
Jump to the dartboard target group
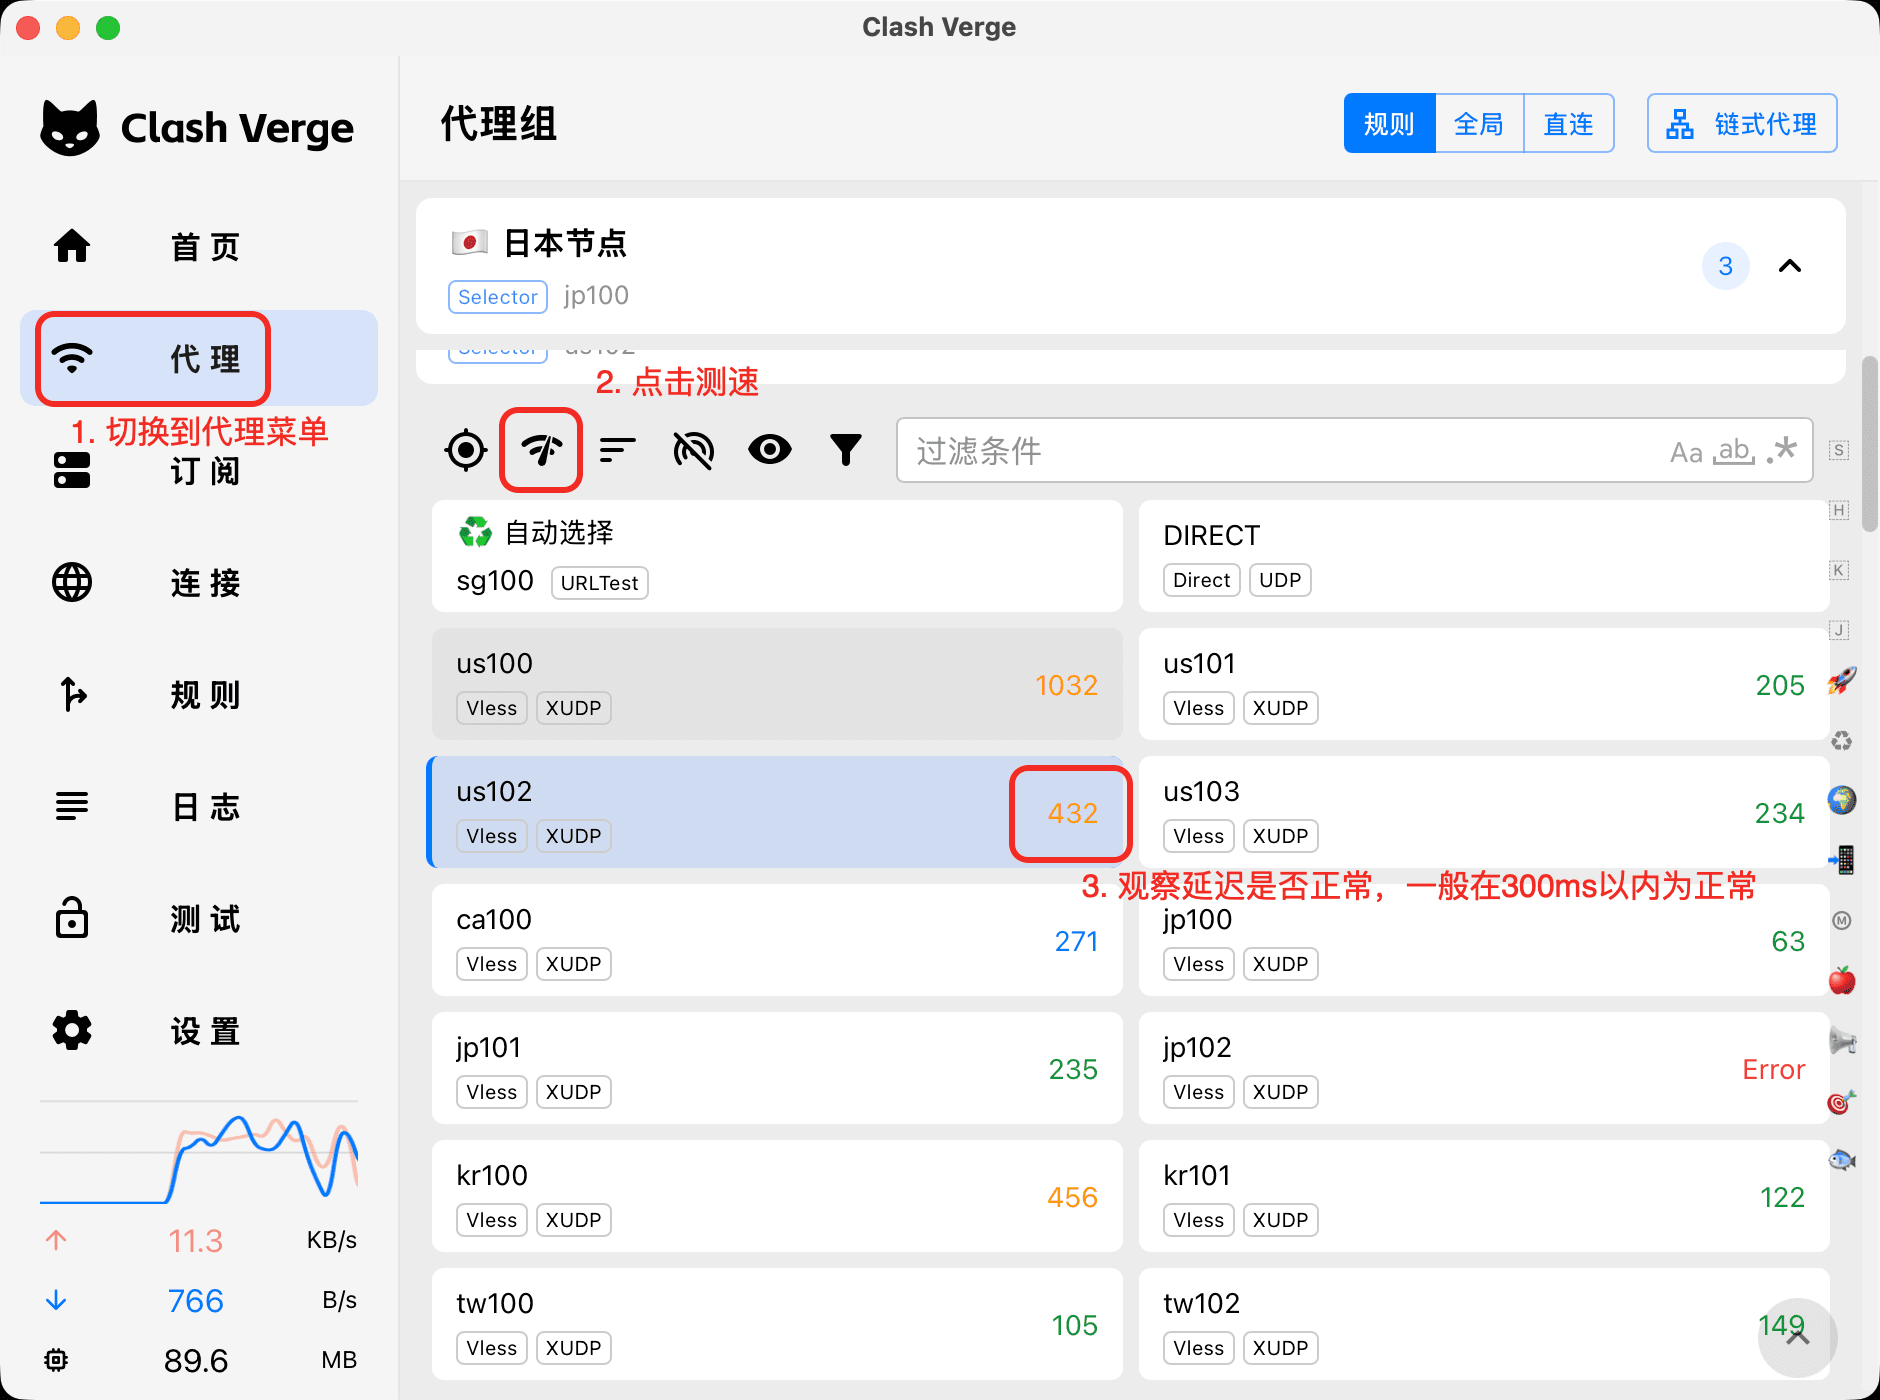[x=1841, y=1101]
